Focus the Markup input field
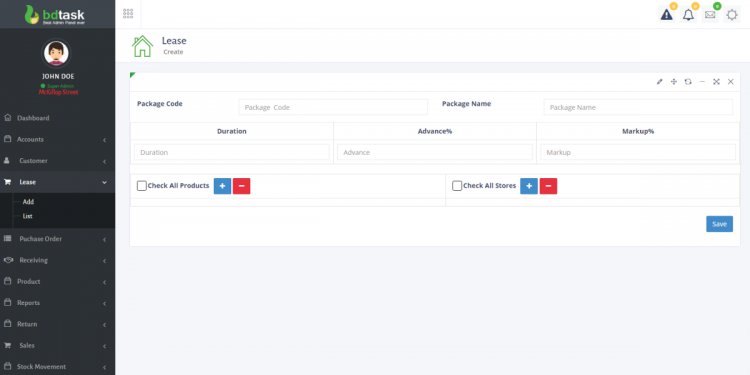This screenshot has height=375, width=750. (x=638, y=152)
